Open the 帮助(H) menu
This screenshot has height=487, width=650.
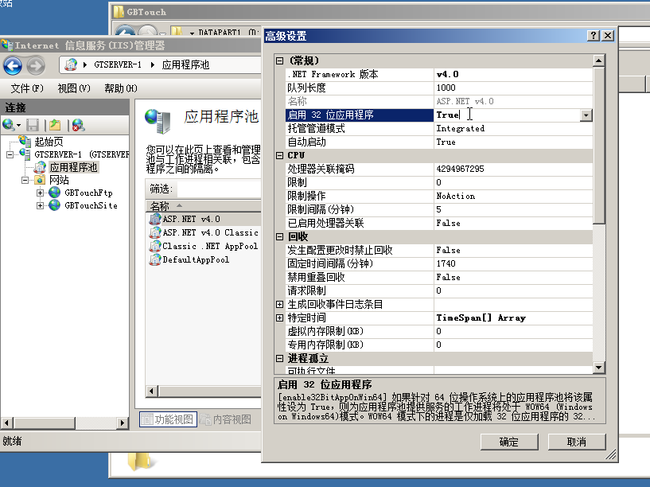coord(121,88)
